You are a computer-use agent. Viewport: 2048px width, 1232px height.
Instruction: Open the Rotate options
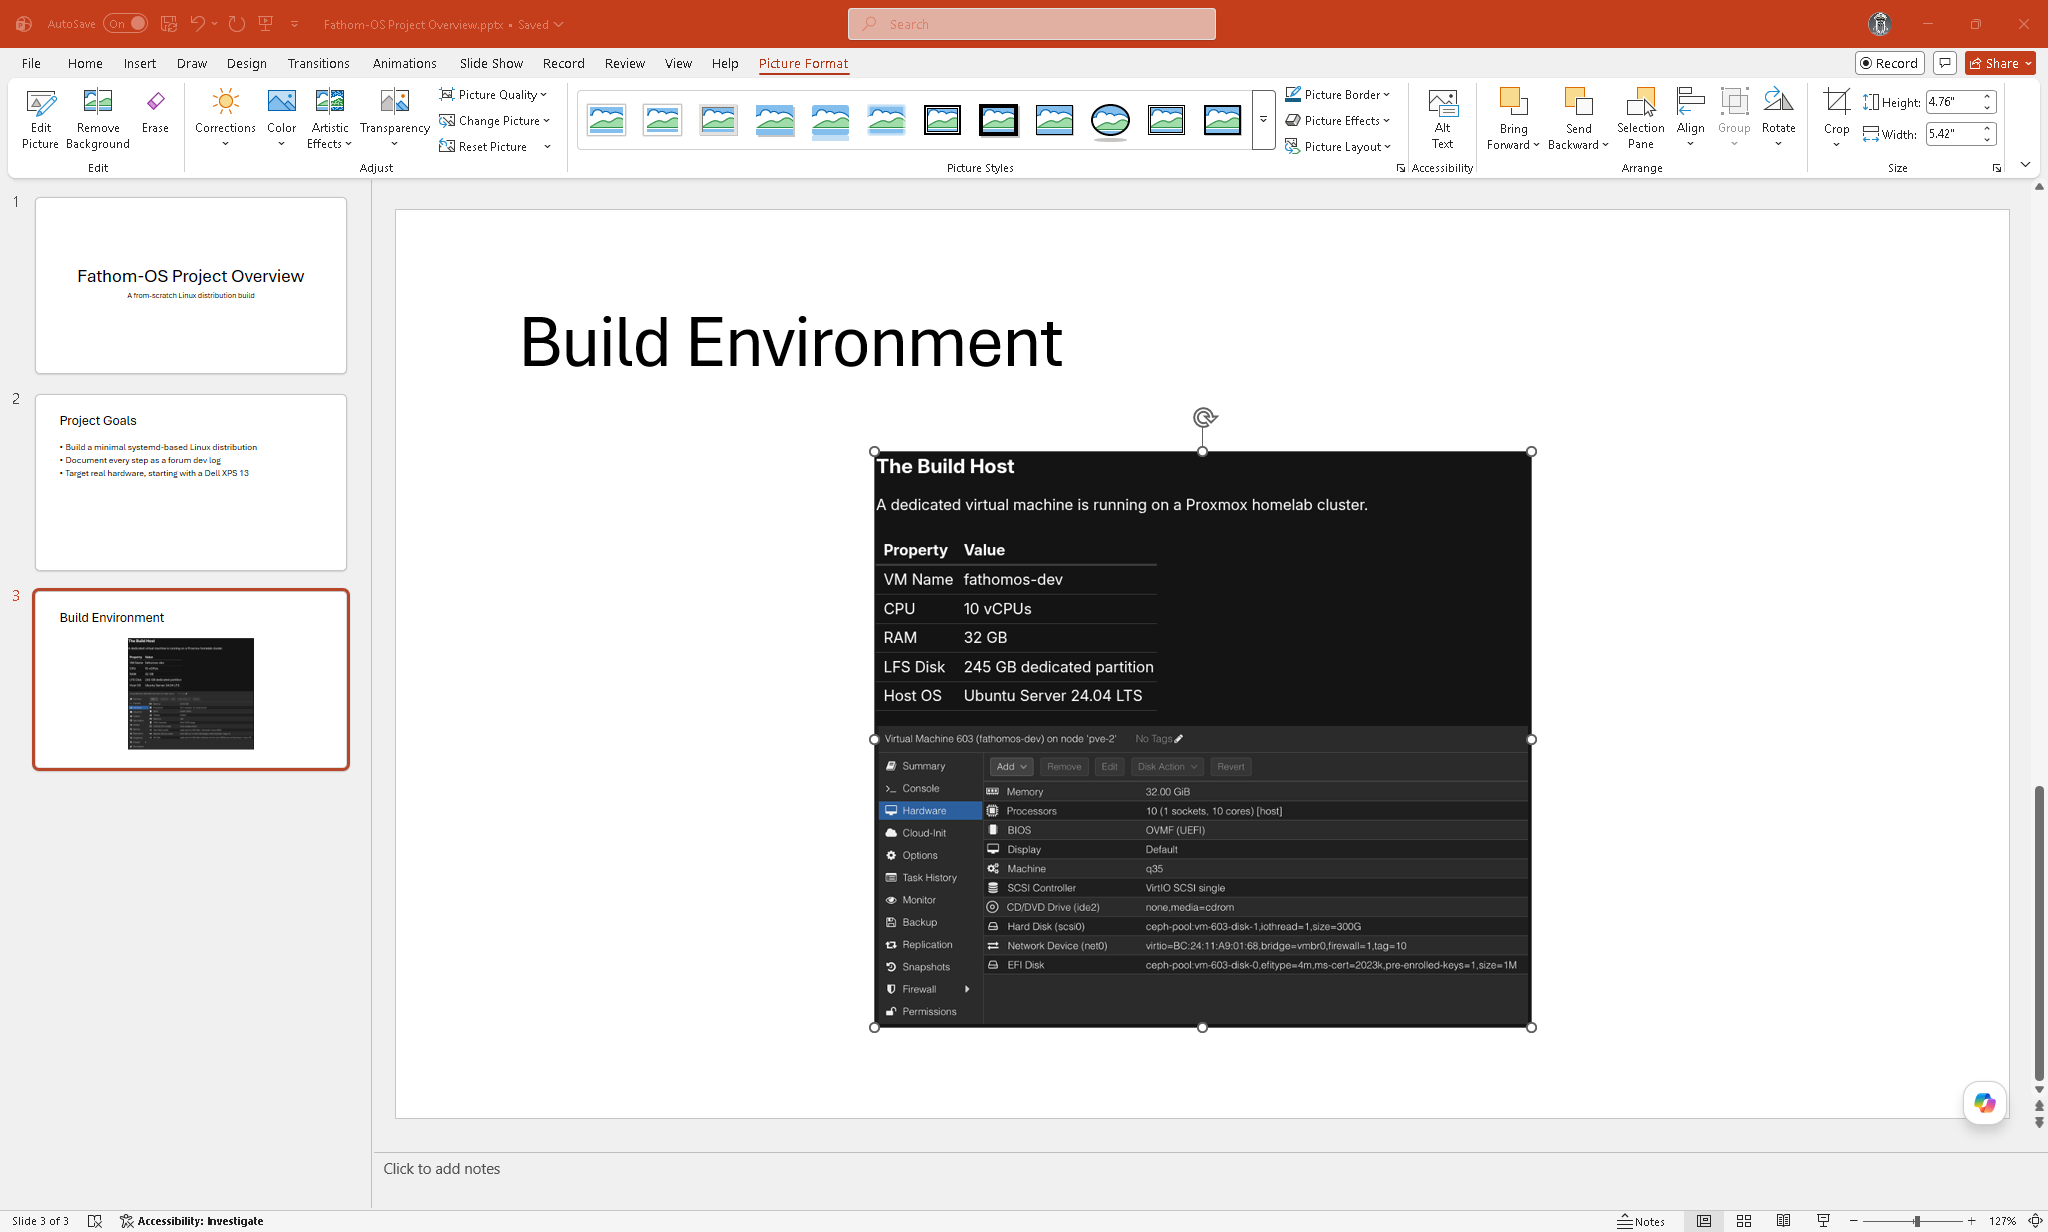click(x=1778, y=119)
